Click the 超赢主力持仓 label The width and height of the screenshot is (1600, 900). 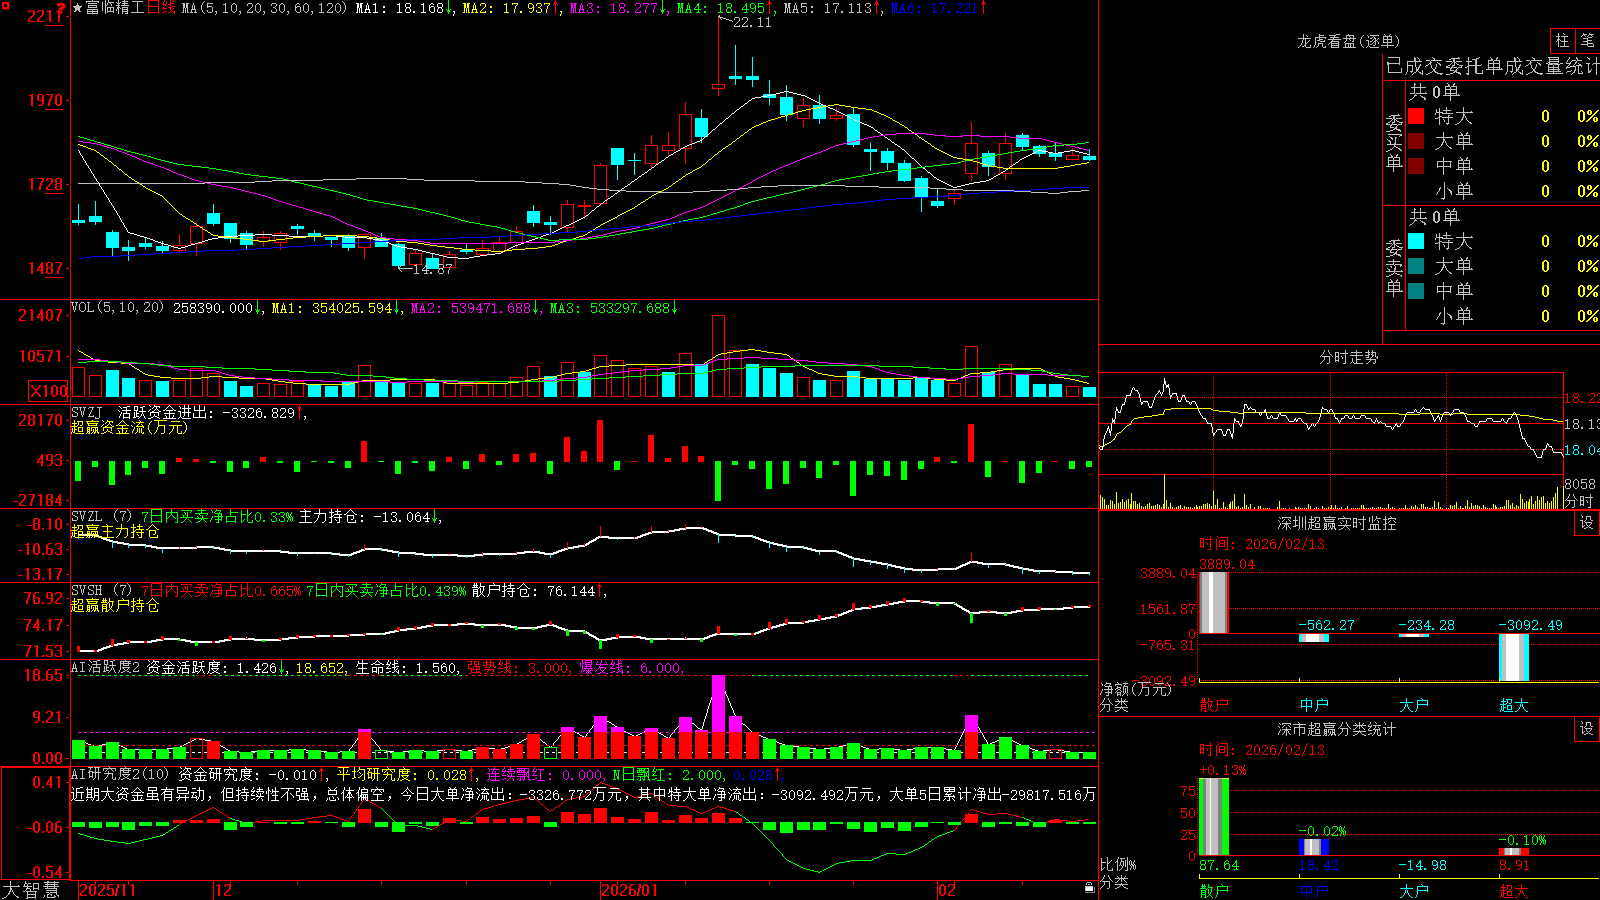point(115,531)
